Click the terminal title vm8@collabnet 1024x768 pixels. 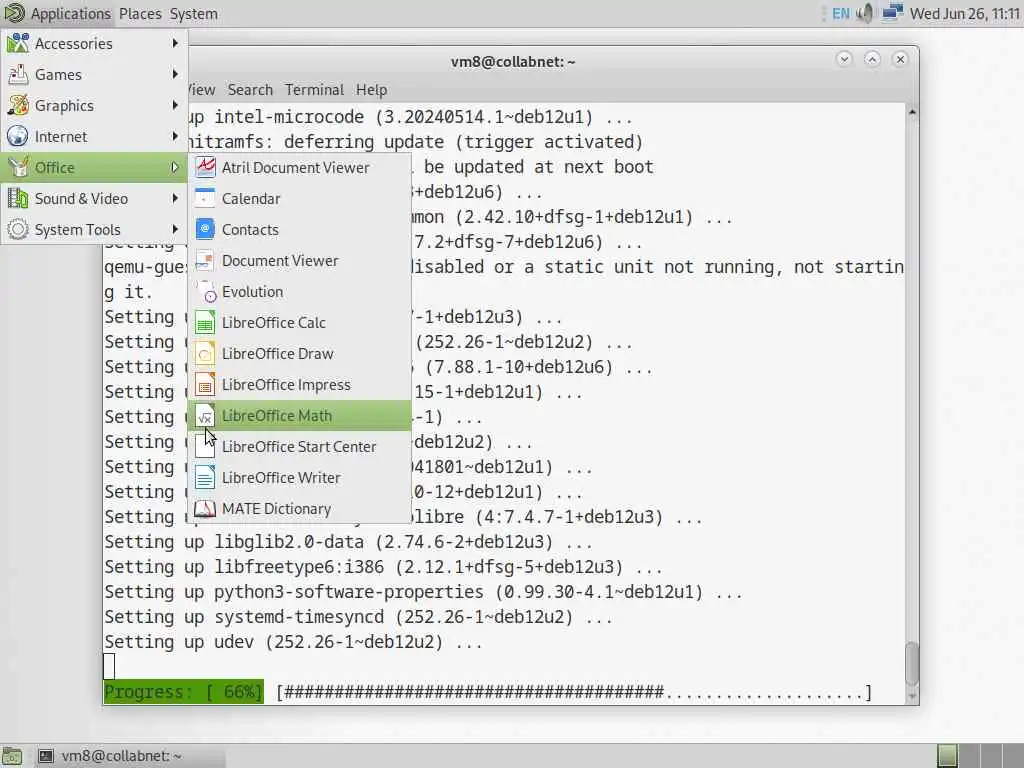513,61
